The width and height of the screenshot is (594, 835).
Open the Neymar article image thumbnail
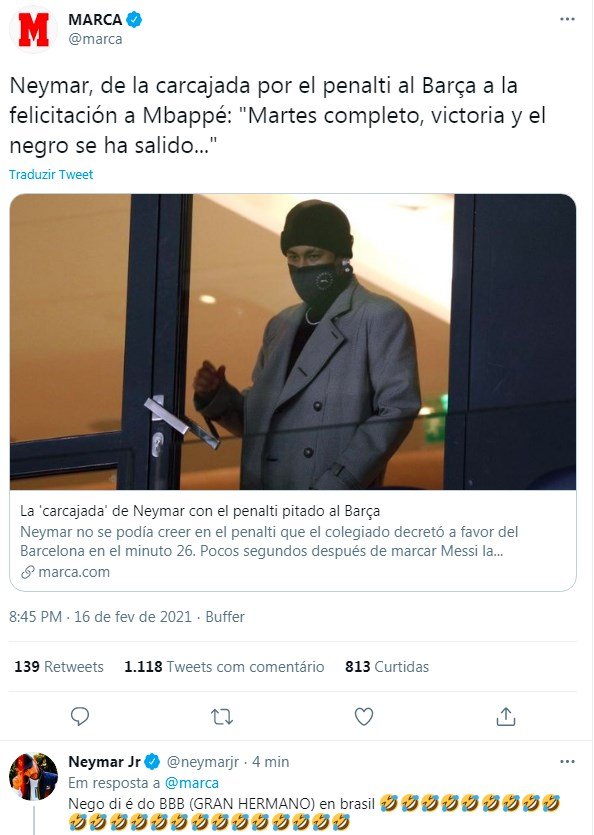[292, 342]
